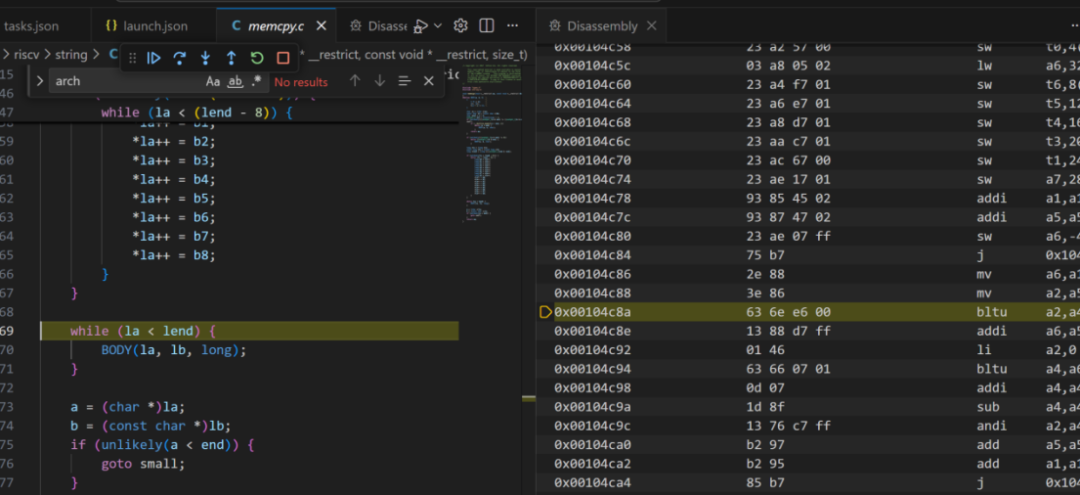
Task: Open More Actions menu of left editor group
Action: (512, 26)
